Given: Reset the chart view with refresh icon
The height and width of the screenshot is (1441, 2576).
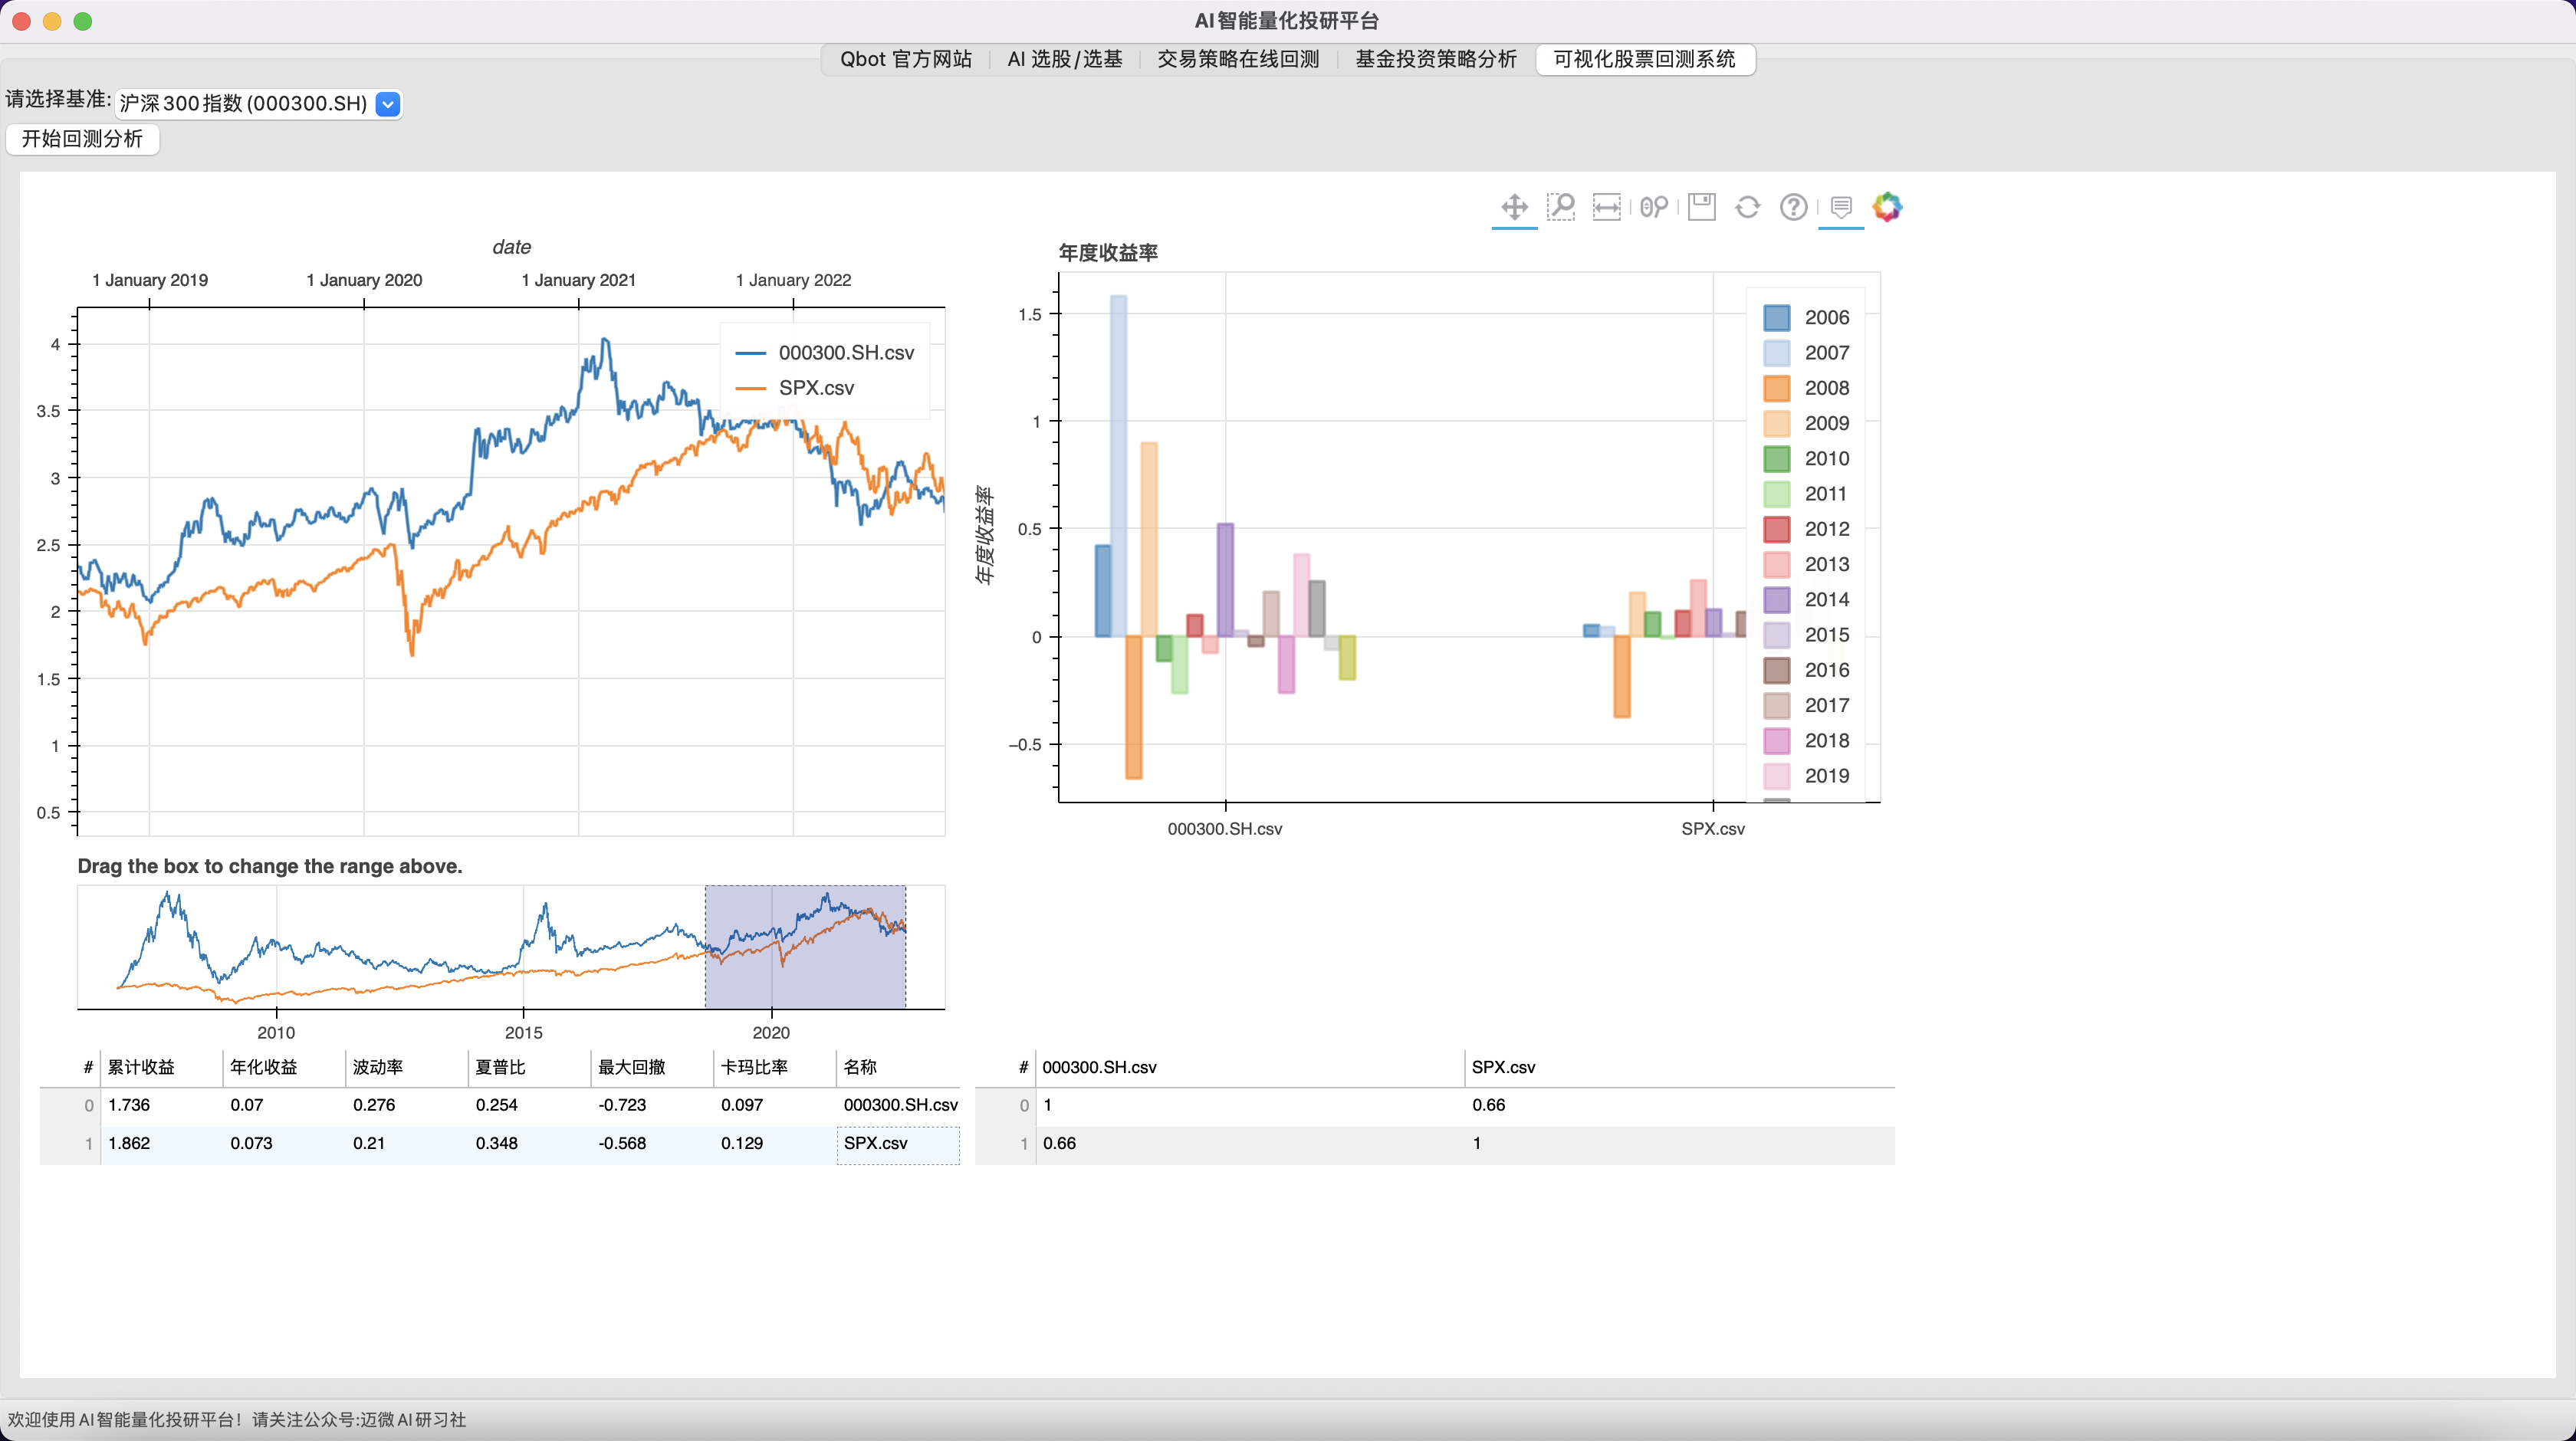Looking at the screenshot, I should coord(1748,207).
